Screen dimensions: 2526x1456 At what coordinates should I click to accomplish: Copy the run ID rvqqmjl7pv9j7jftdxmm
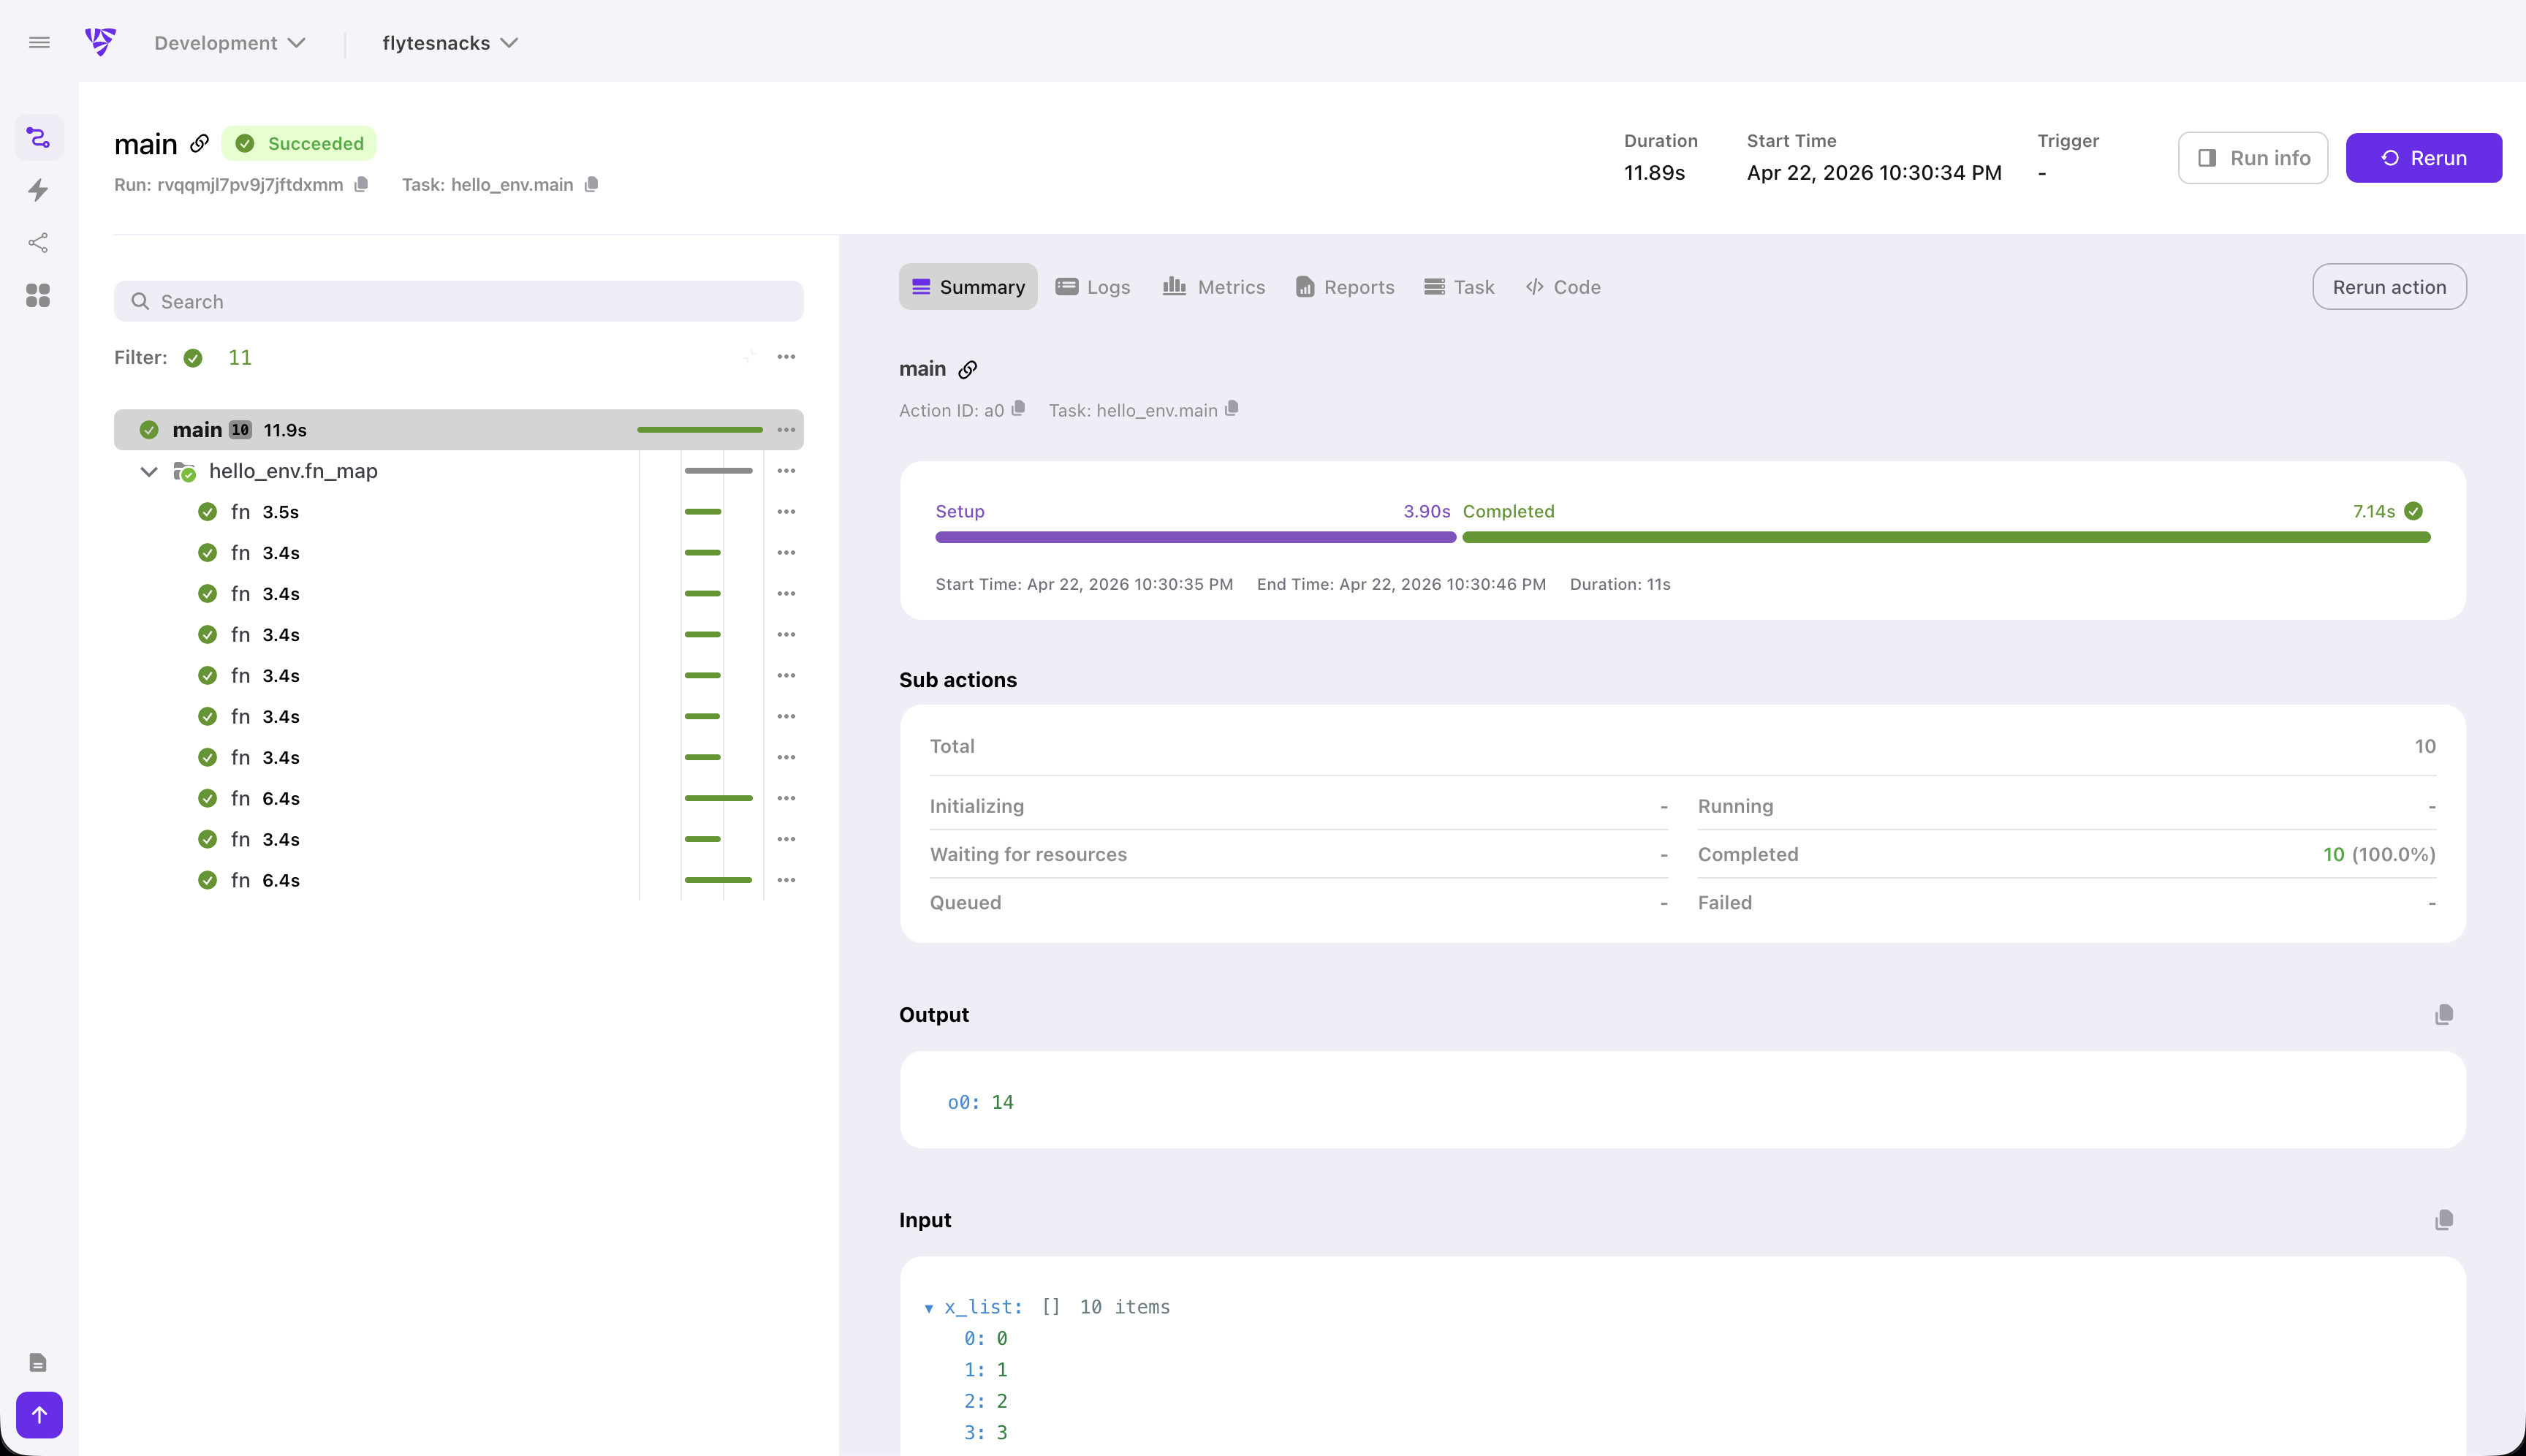pos(361,184)
